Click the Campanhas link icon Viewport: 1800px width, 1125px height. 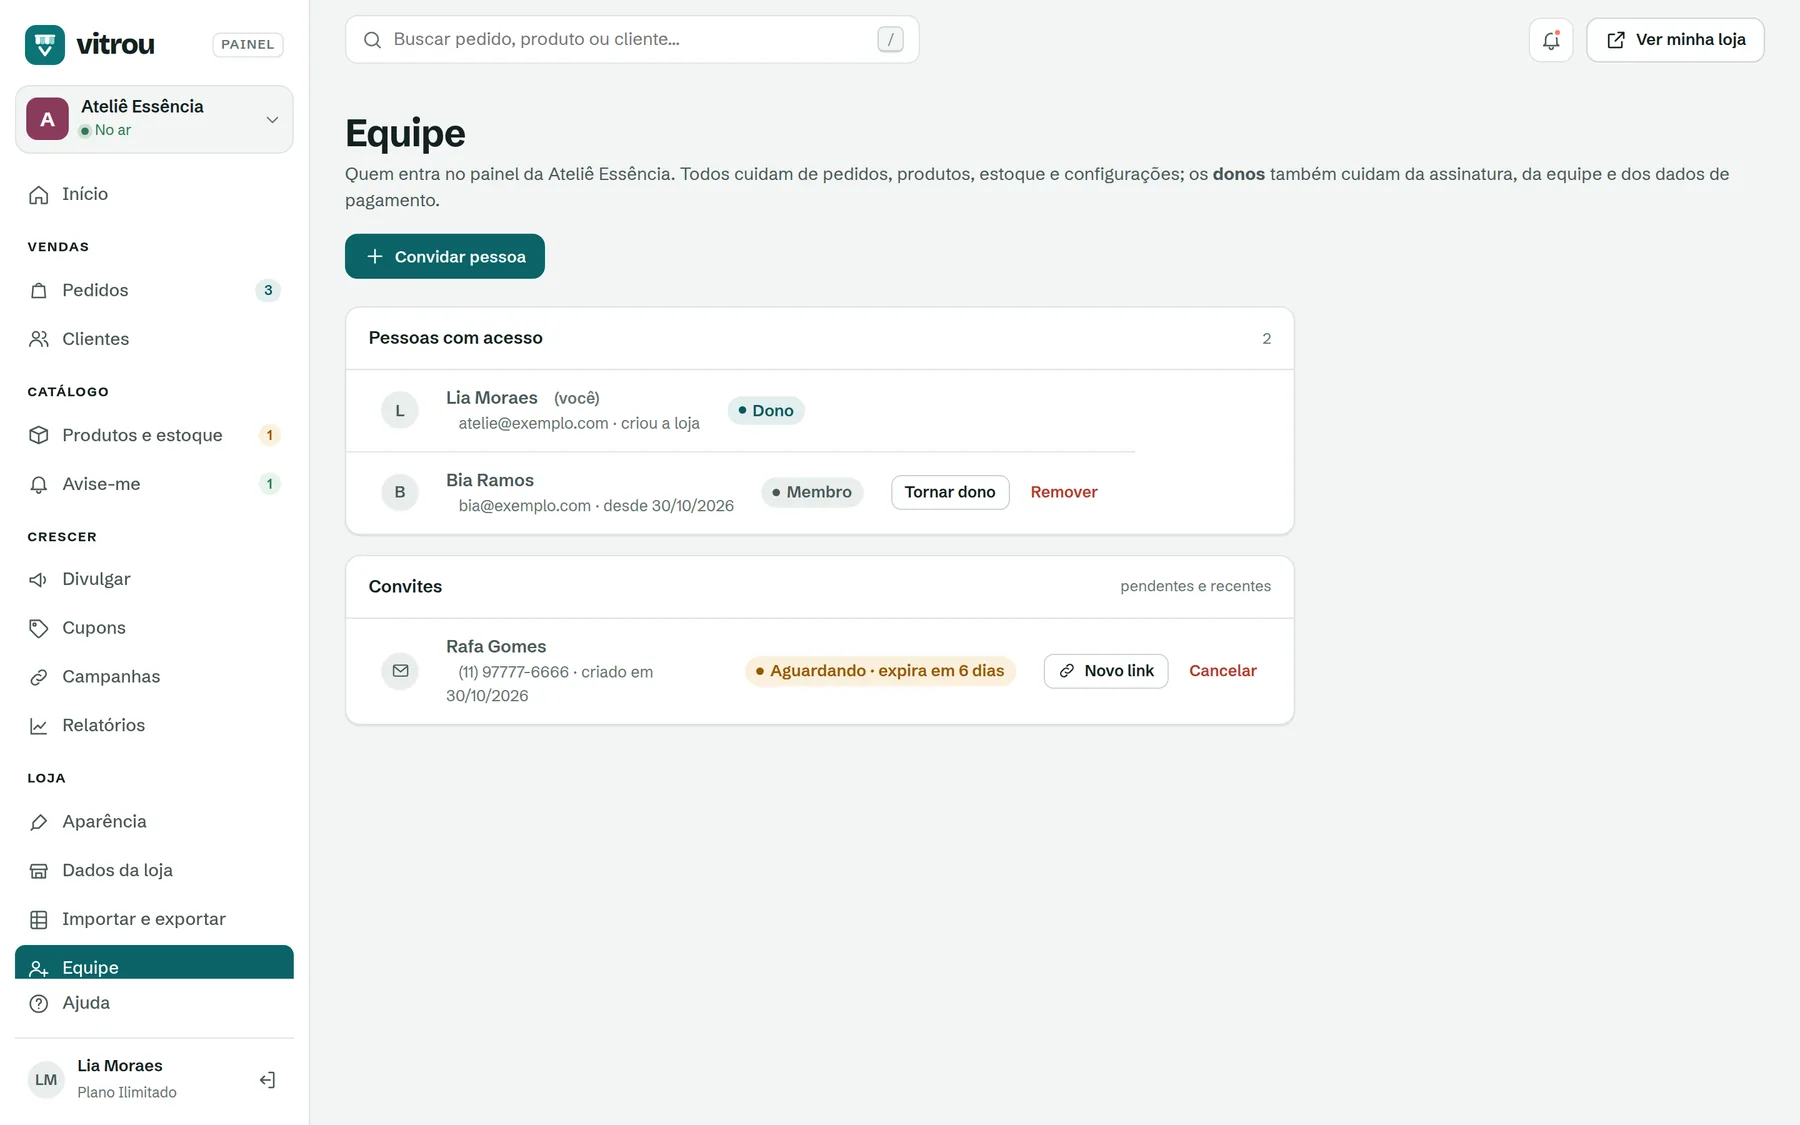click(39, 677)
